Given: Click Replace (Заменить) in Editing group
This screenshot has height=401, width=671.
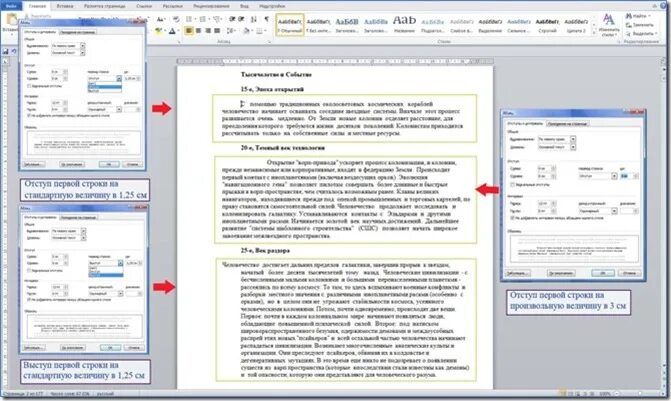Looking at the screenshot, I should point(640,25).
